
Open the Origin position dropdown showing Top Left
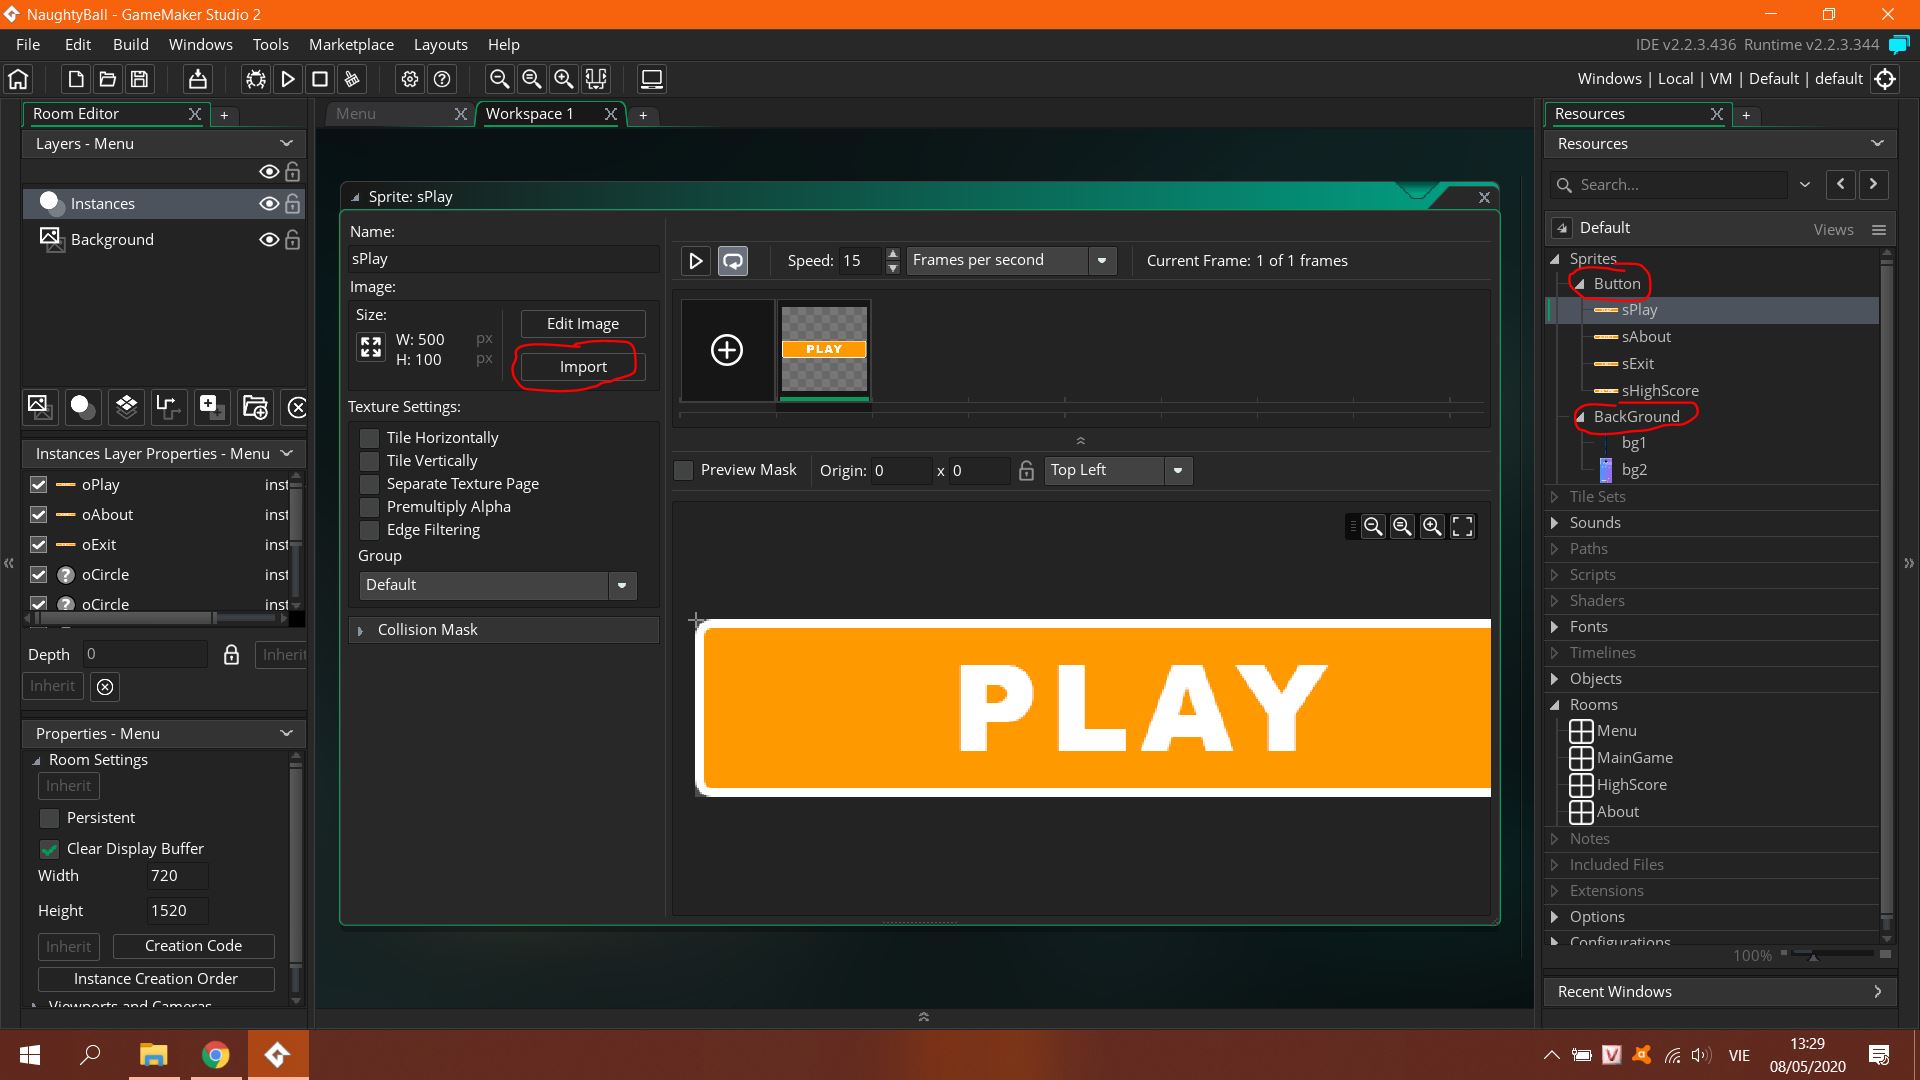[x=1178, y=470]
